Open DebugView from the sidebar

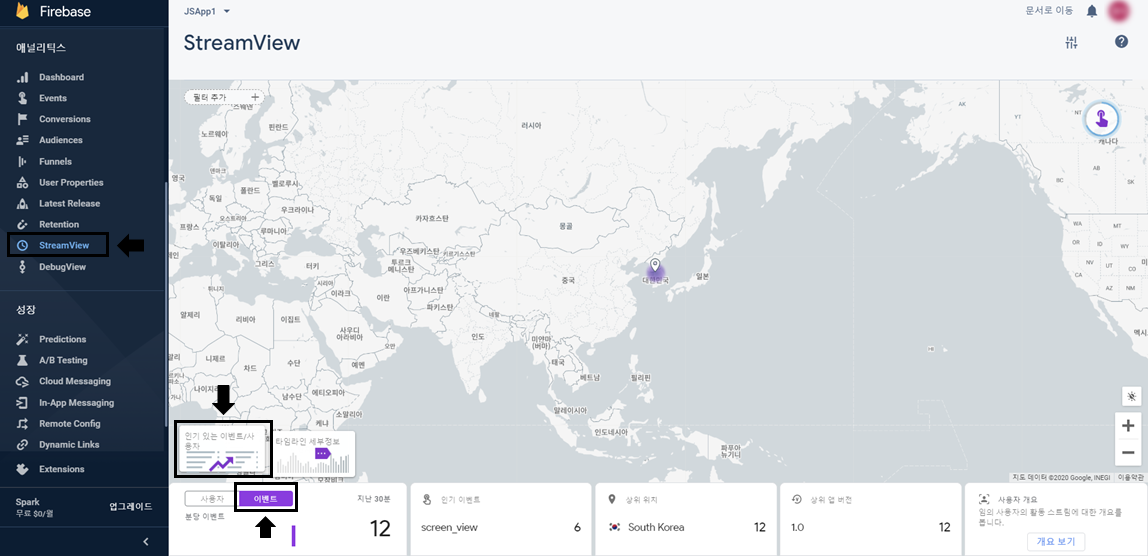point(62,267)
